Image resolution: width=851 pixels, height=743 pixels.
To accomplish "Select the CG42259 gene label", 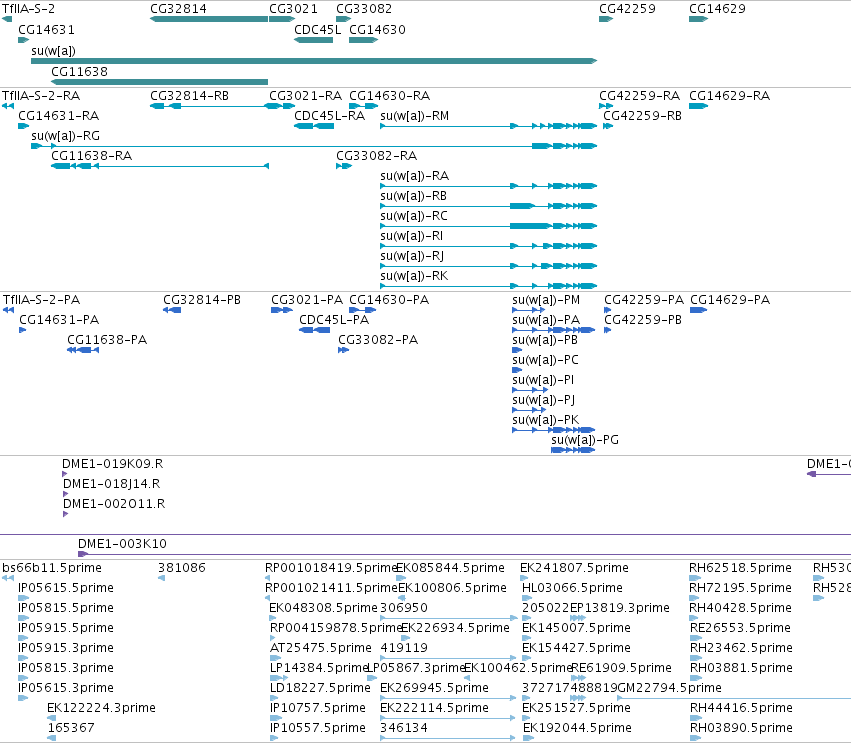I will click(x=627, y=9).
